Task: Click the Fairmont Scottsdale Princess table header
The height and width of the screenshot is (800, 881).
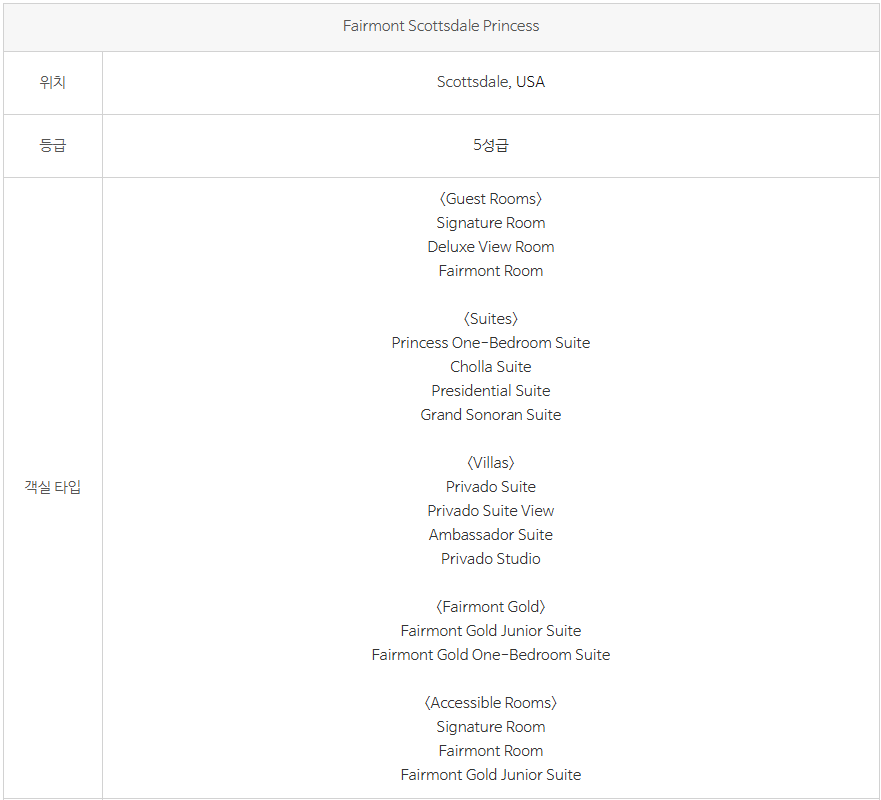Action: (441, 26)
